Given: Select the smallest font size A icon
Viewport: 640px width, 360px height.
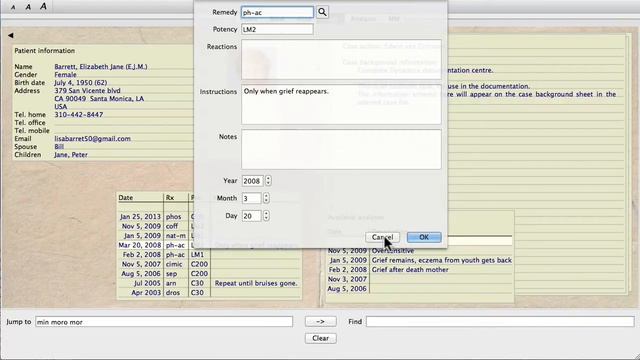Looking at the screenshot, I should point(13,7).
